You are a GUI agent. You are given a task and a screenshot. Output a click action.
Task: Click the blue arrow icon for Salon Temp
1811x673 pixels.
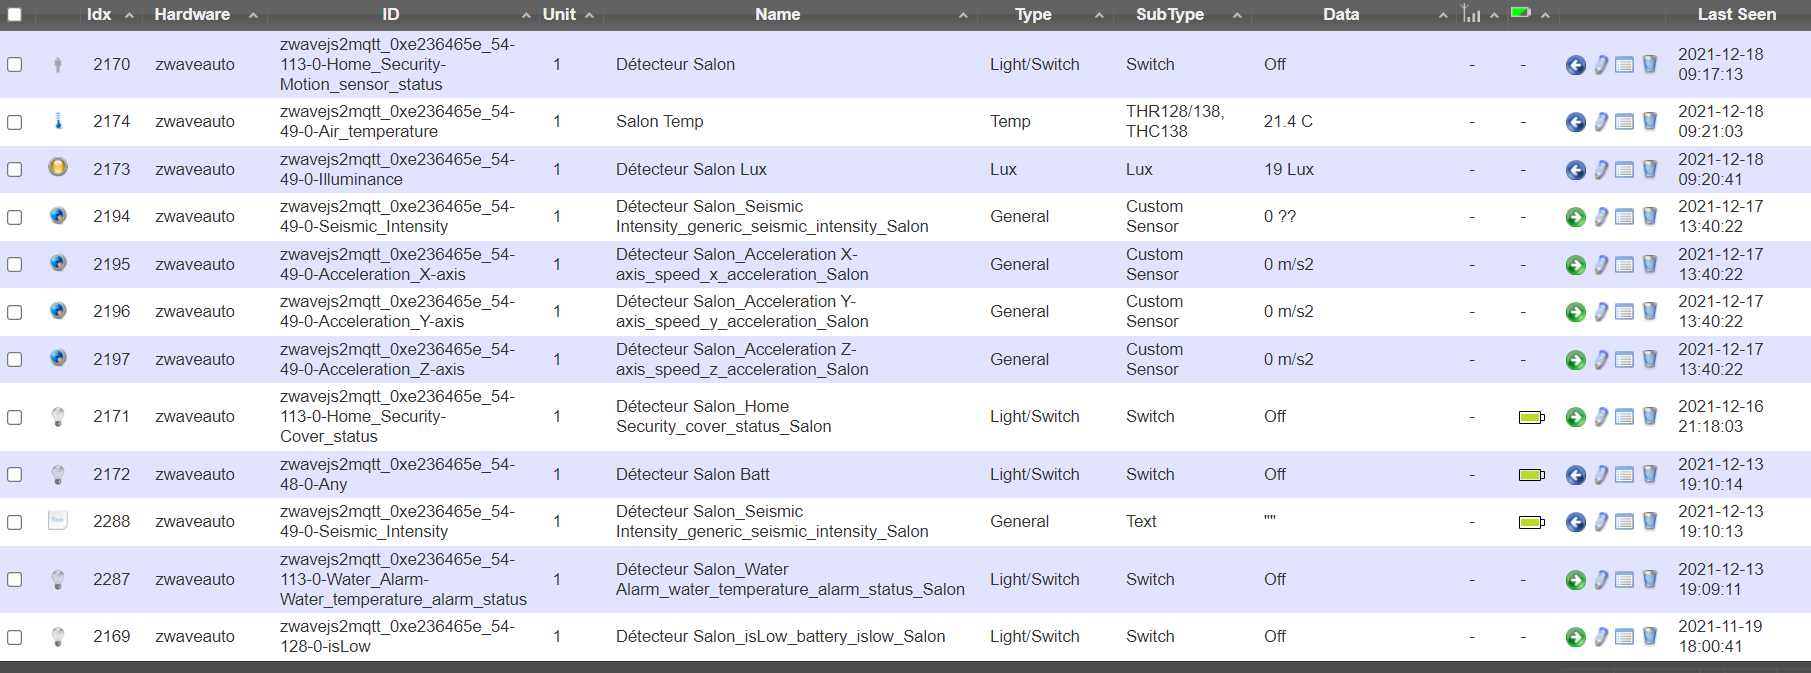click(x=1575, y=122)
